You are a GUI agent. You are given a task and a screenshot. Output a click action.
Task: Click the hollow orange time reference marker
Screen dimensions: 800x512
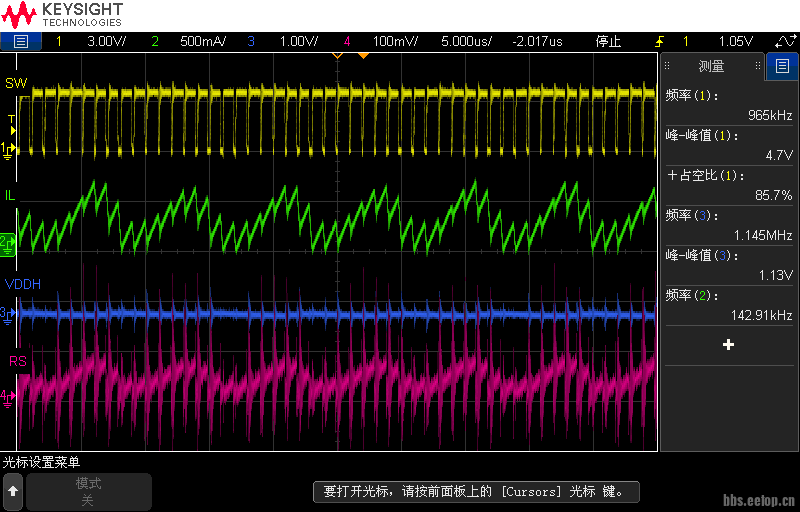(337, 56)
